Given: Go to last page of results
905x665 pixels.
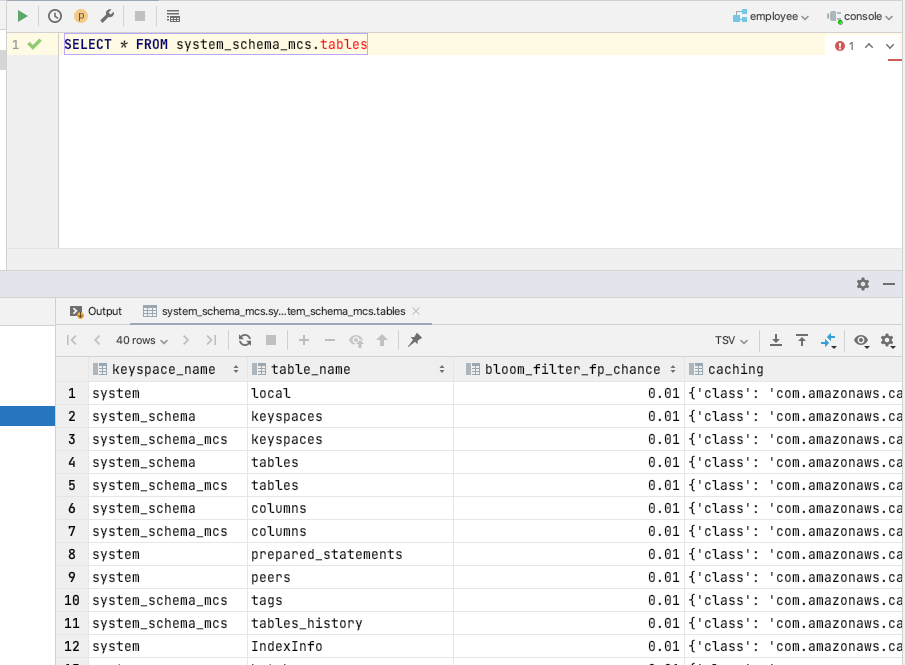Looking at the screenshot, I should click(211, 340).
